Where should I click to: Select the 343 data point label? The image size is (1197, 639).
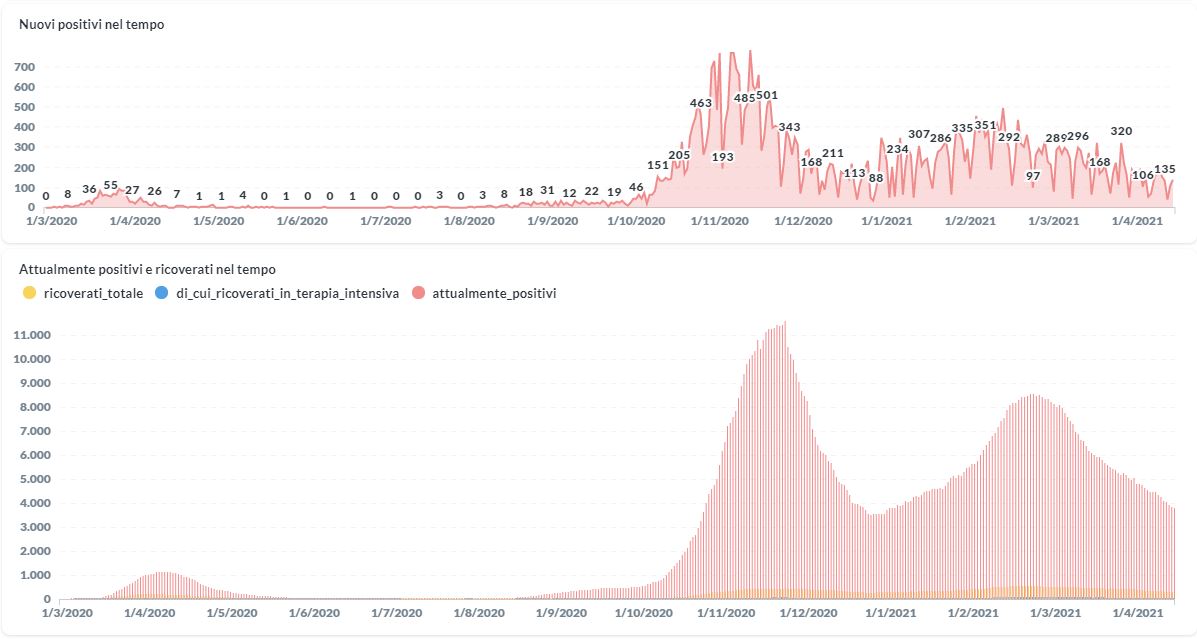789,127
